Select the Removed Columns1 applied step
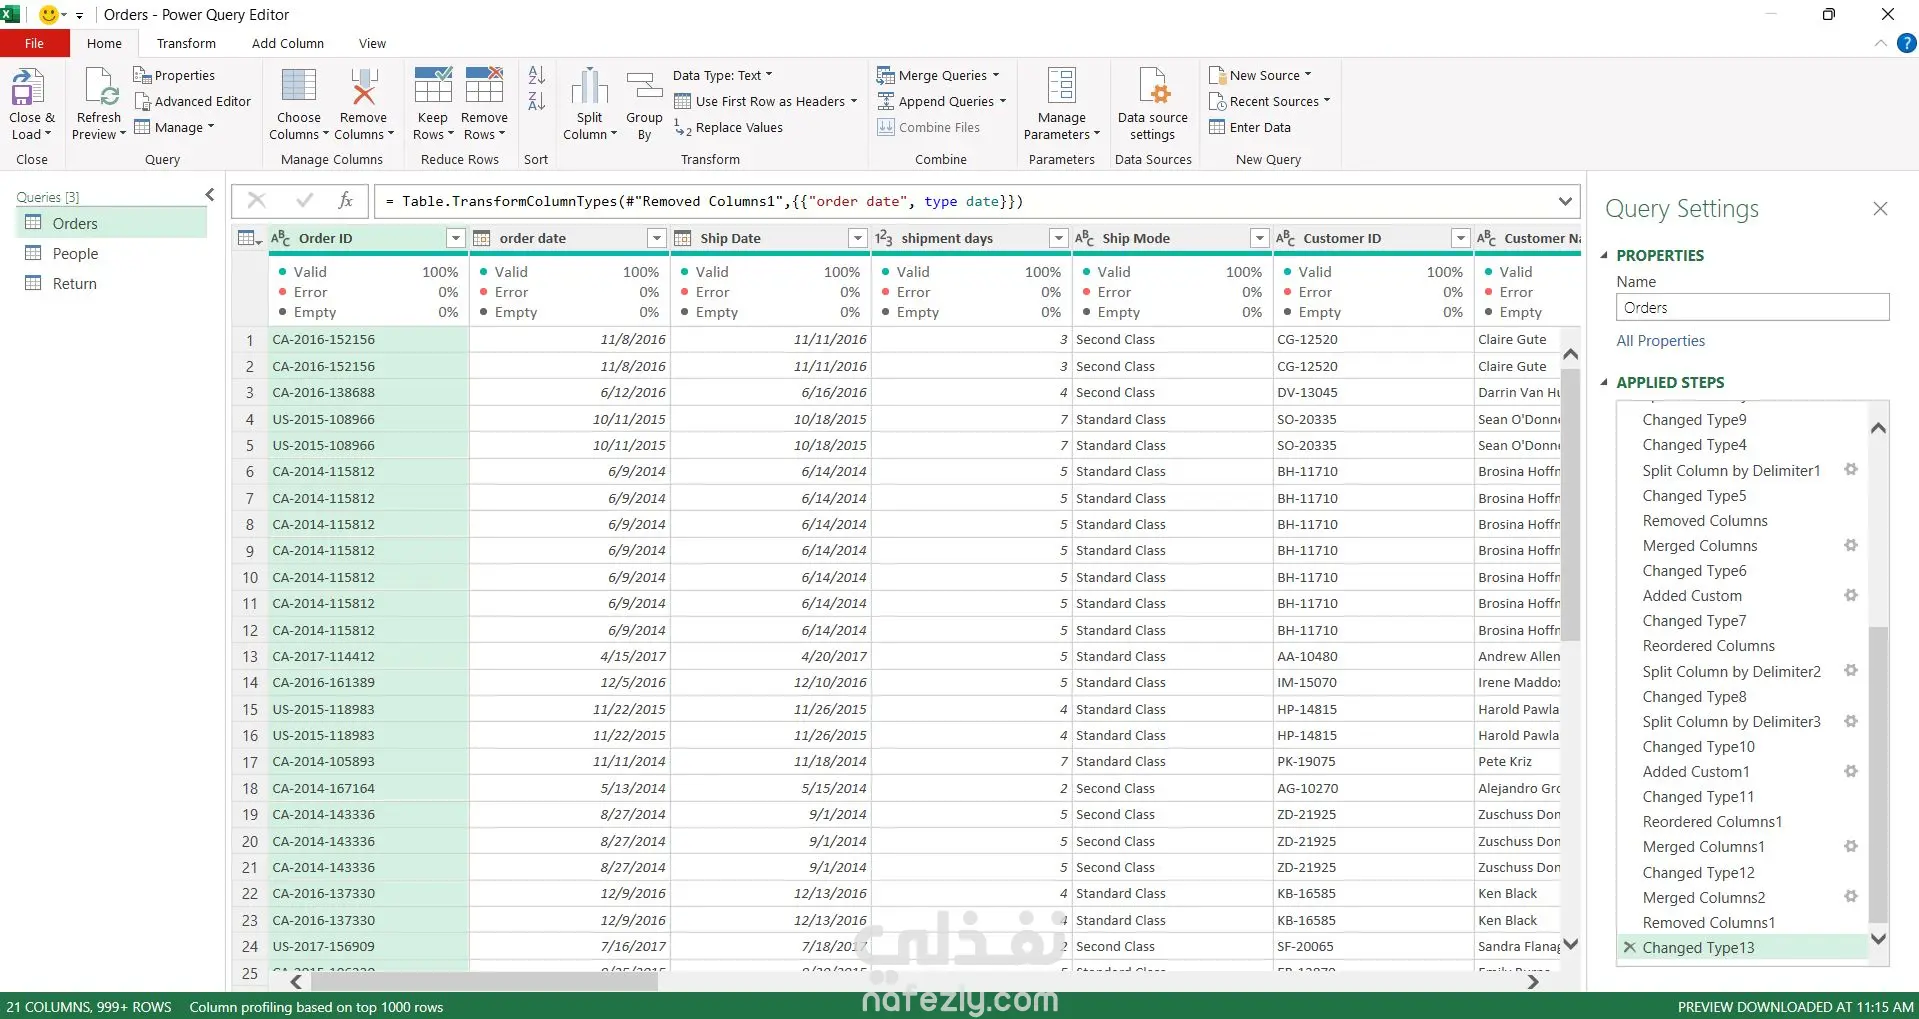This screenshot has width=1919, height=1019. pos(1708,922)
